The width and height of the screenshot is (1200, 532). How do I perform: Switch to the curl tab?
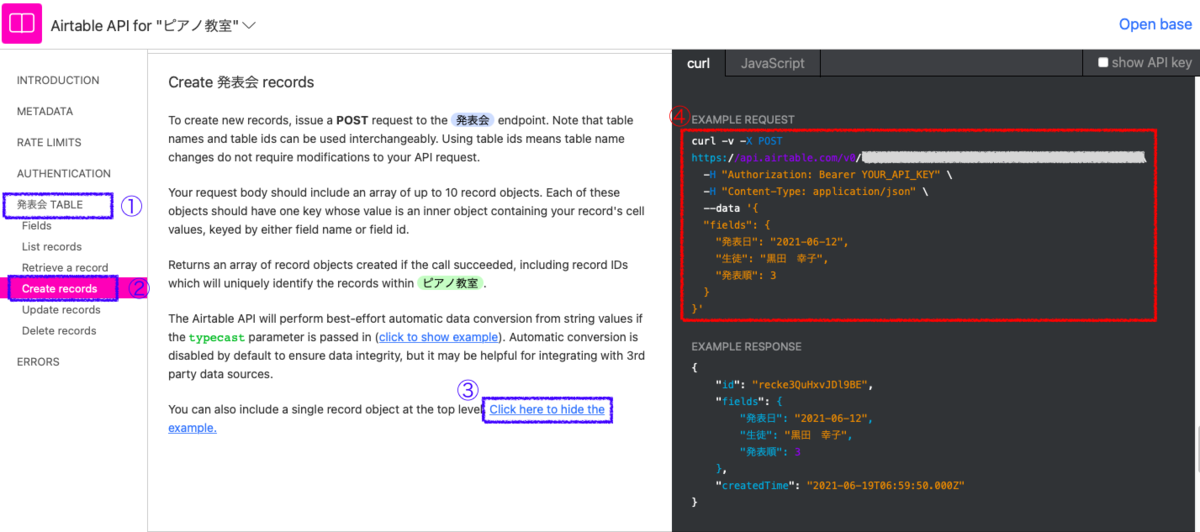click(x=699, y=63)
